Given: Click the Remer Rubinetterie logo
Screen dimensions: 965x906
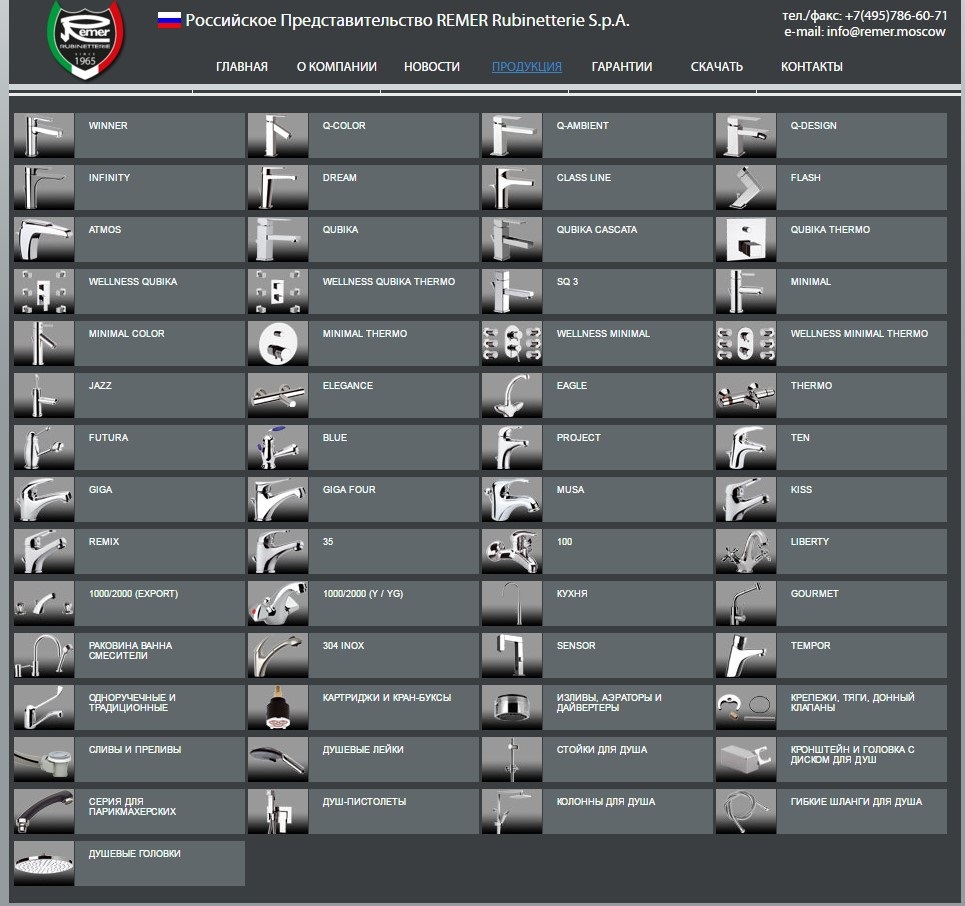Looking at the screenshot, I should point(85,39).
